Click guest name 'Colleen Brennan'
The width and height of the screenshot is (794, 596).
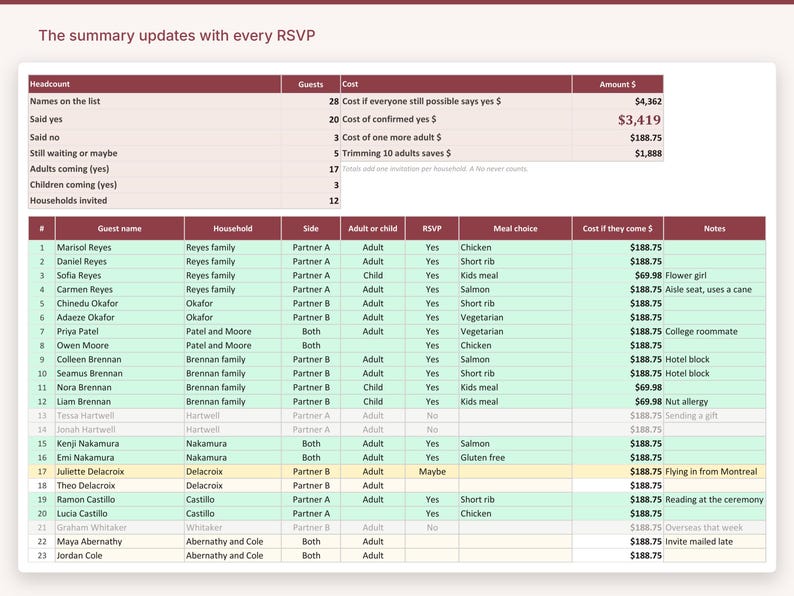pyautogui.click(x=89, y=360)
